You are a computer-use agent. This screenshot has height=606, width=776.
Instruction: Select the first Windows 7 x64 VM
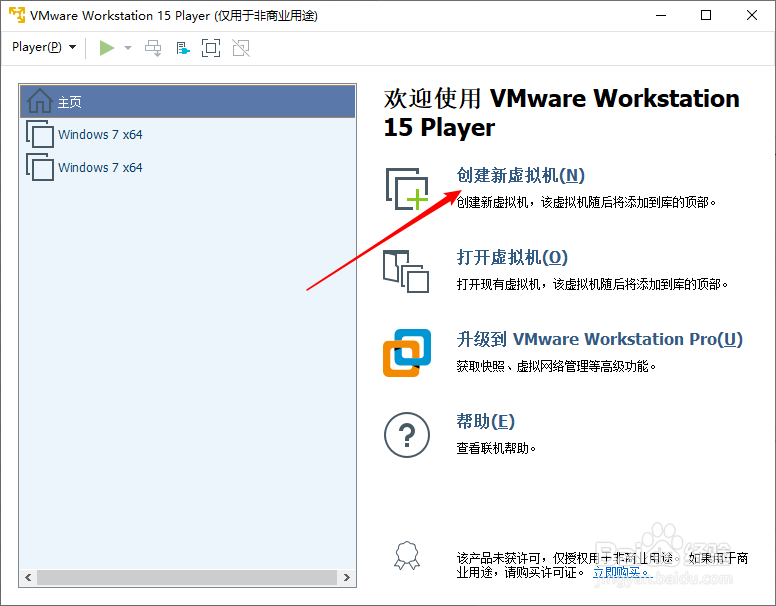[188, 134]
